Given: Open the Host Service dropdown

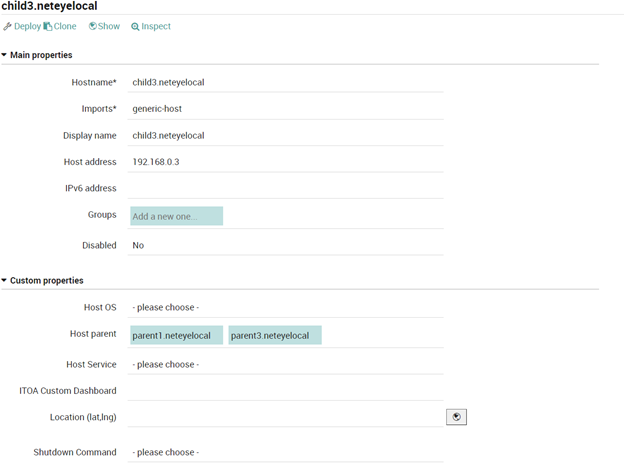Looking at the screenshot, I should 285,364.
